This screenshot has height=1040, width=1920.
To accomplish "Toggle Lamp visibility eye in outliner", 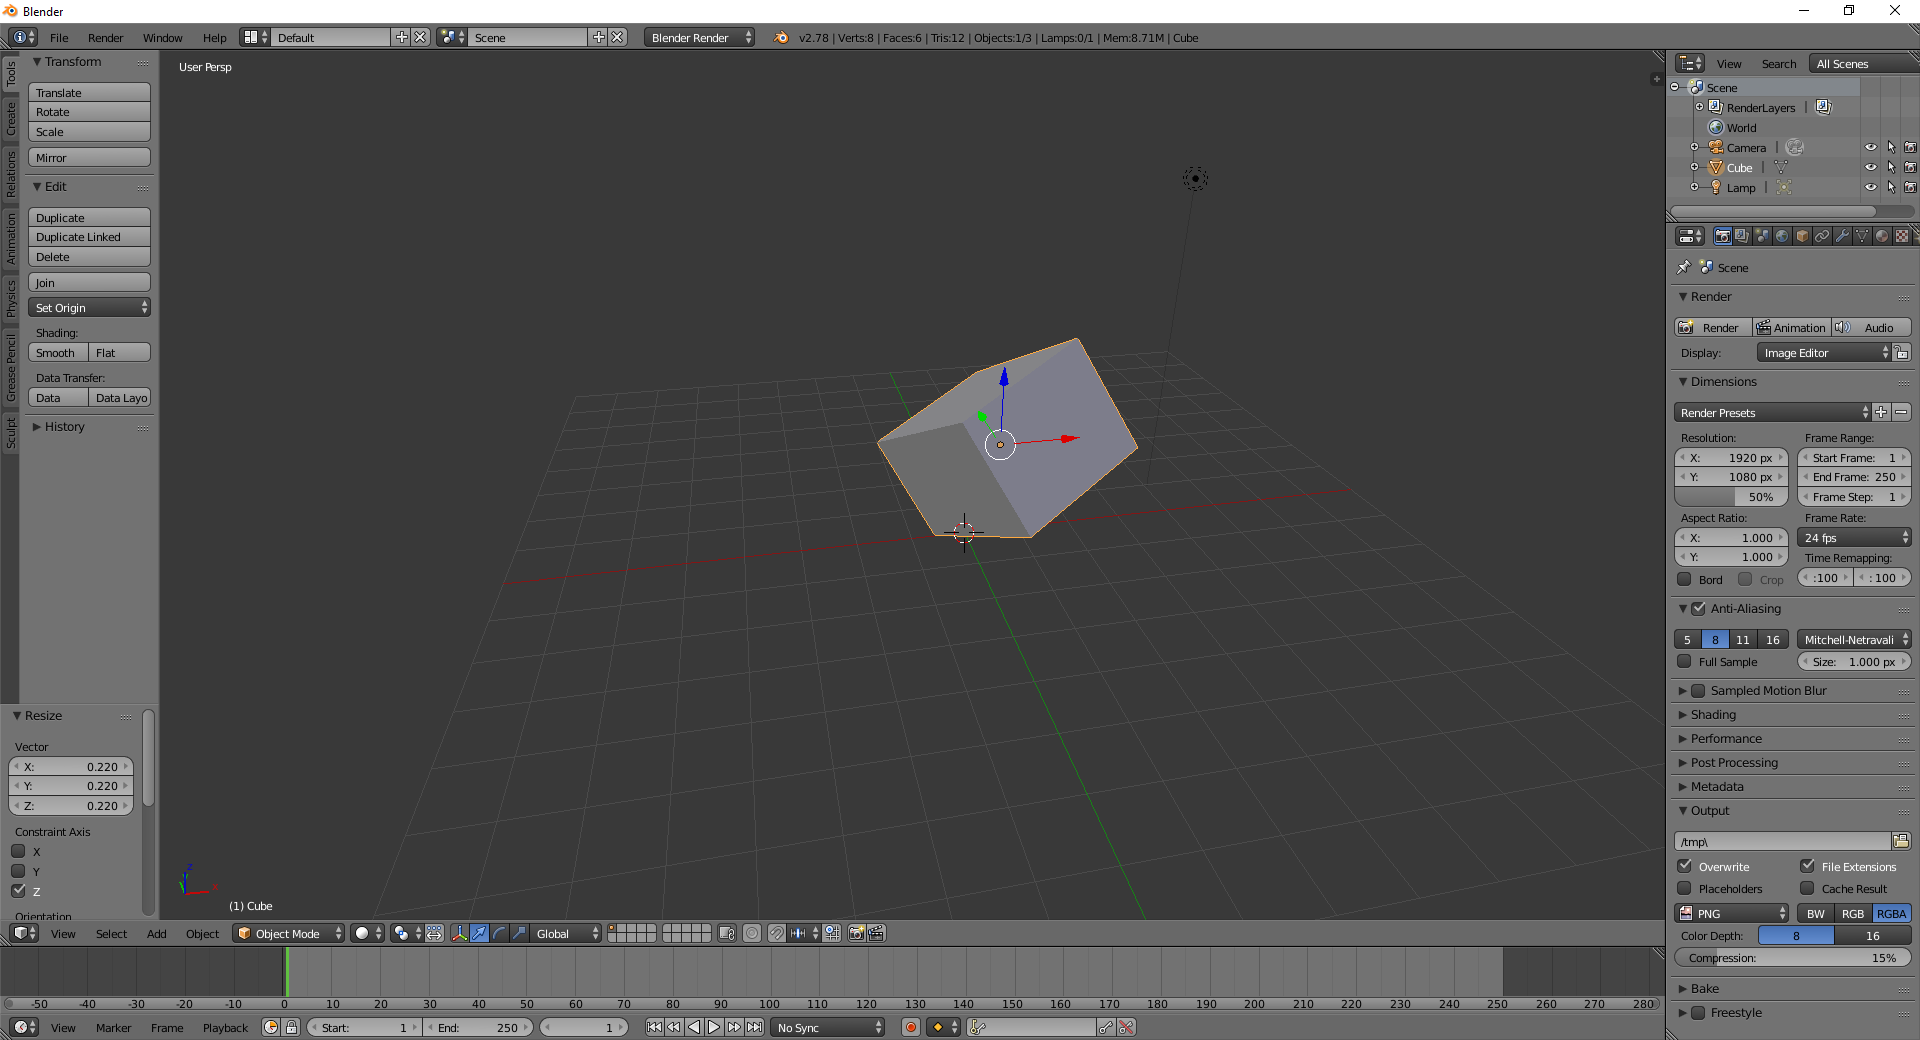I will click(1870, 187).
